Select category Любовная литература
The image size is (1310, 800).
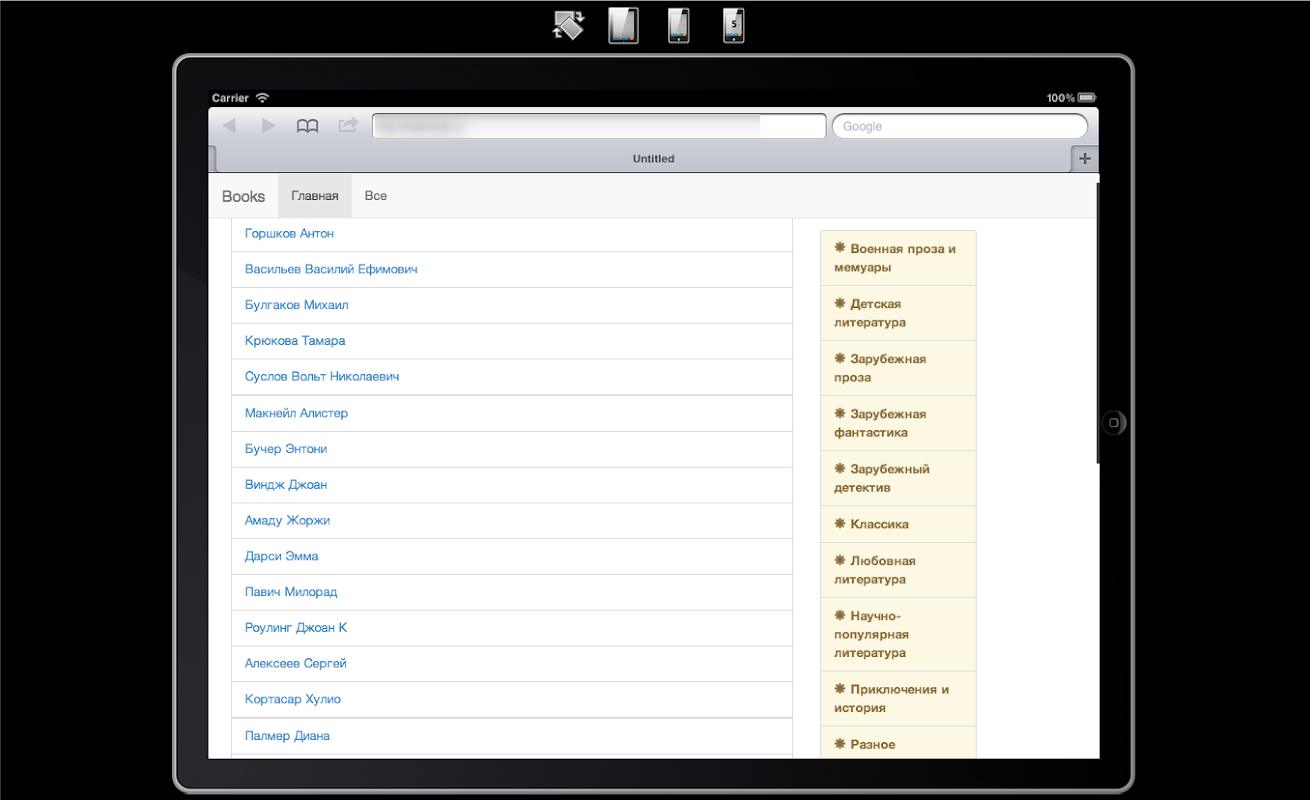point(898,570)
